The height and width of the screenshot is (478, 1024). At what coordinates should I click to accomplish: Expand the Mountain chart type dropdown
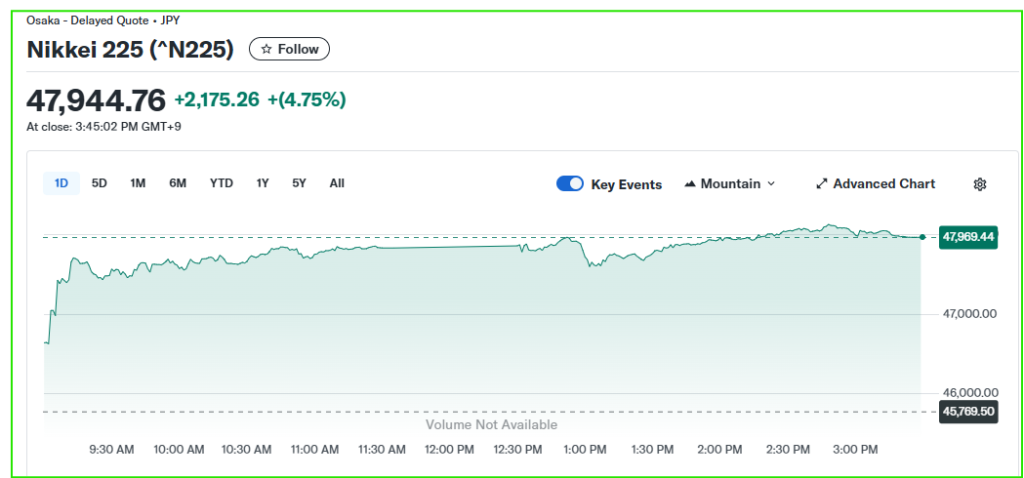pyautogui.click(x=730, y=184)
